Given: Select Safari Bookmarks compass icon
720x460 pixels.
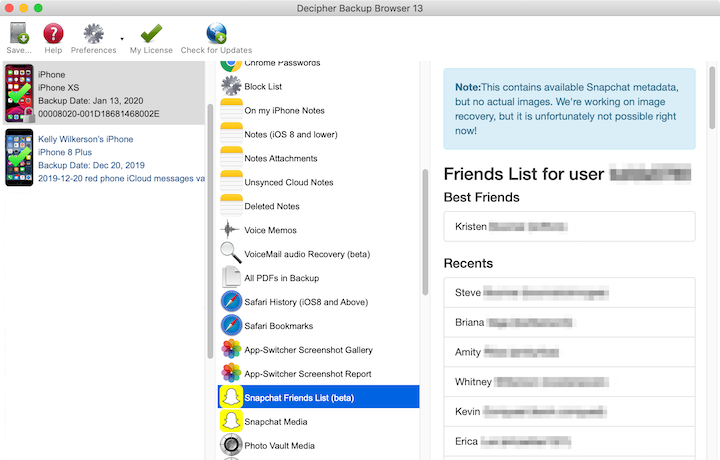Looking at the screenshot, I should pyautogui.click(x=231, y=325).
